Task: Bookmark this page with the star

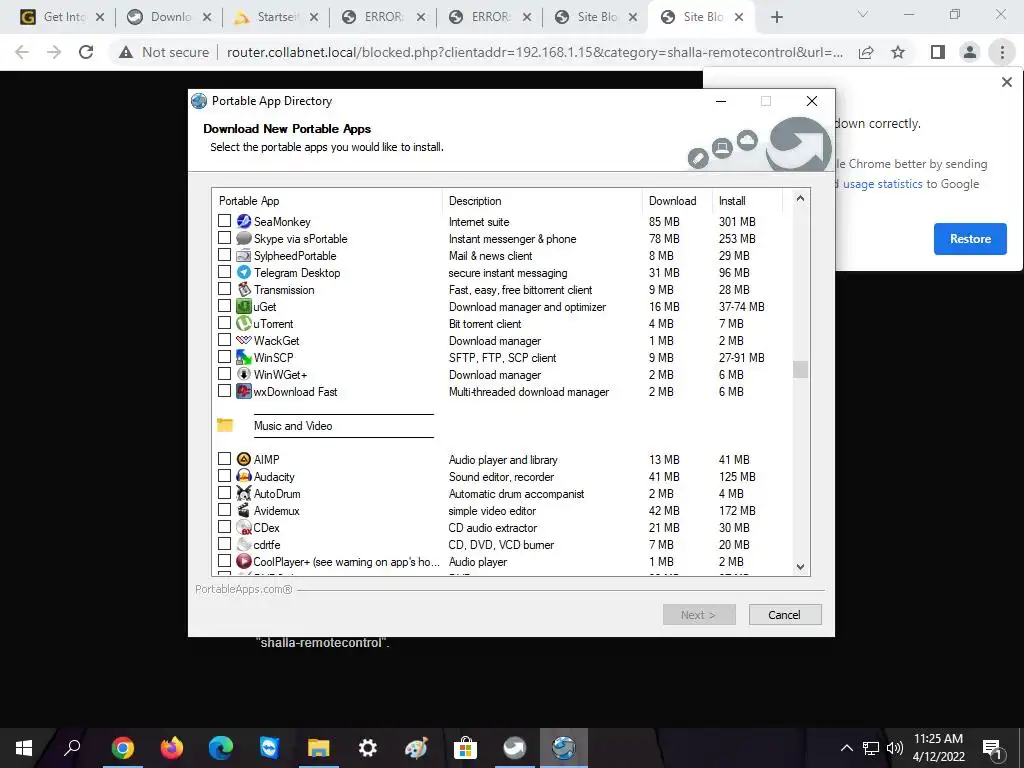Action: (x=898, y=52)
